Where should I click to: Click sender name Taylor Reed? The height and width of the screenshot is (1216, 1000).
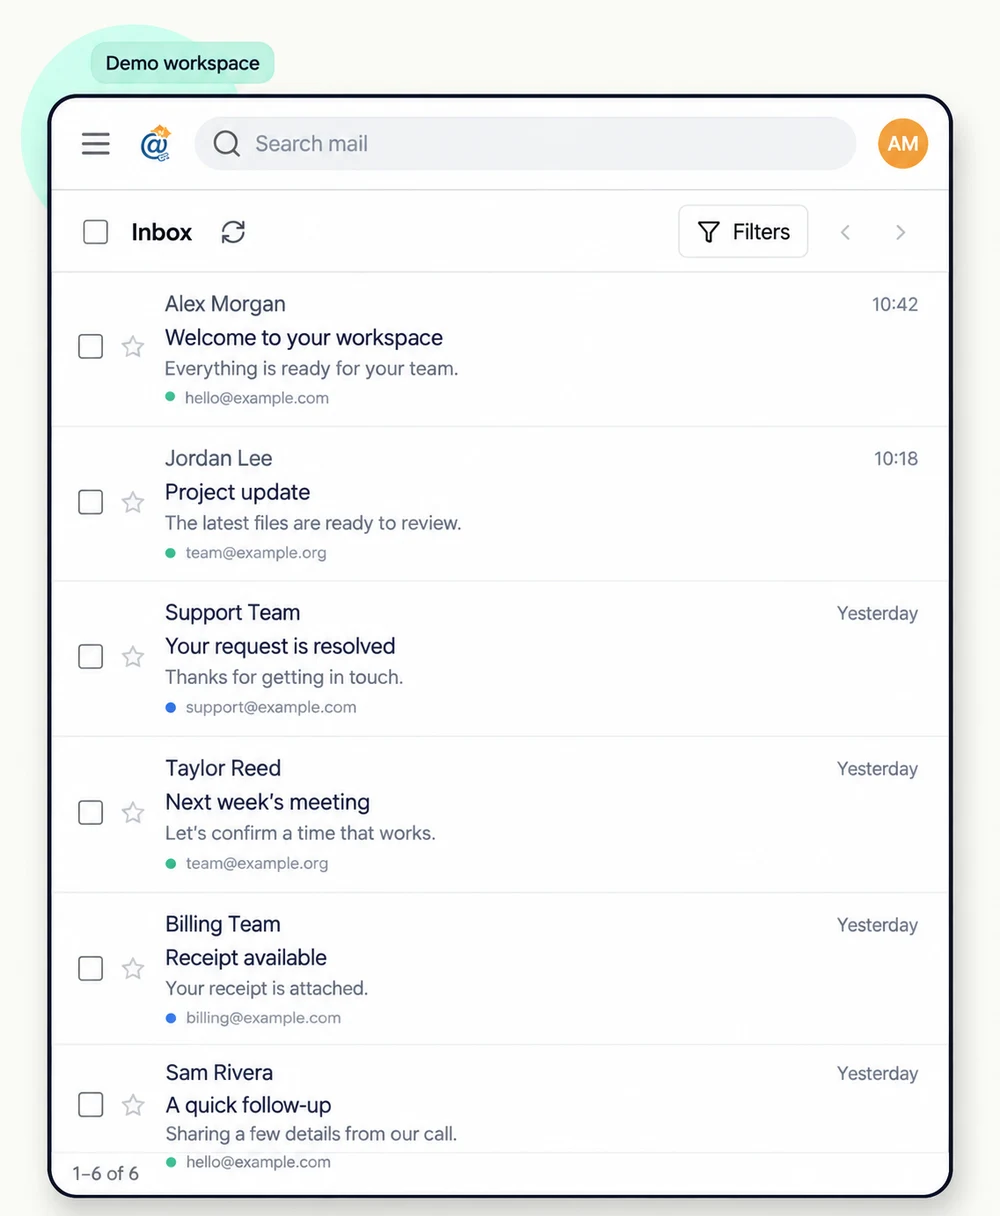tap(223, 768)
